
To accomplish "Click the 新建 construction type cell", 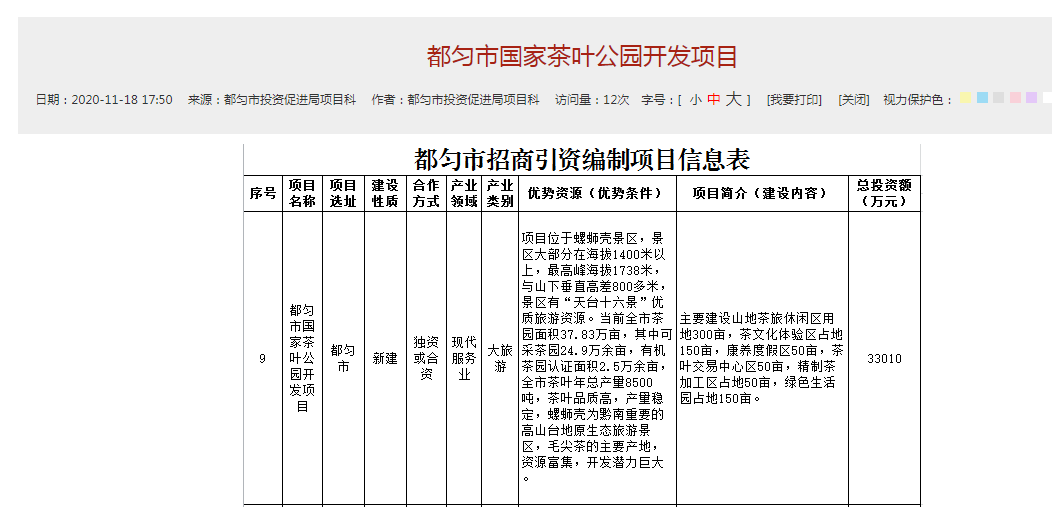I will [385, 359].
